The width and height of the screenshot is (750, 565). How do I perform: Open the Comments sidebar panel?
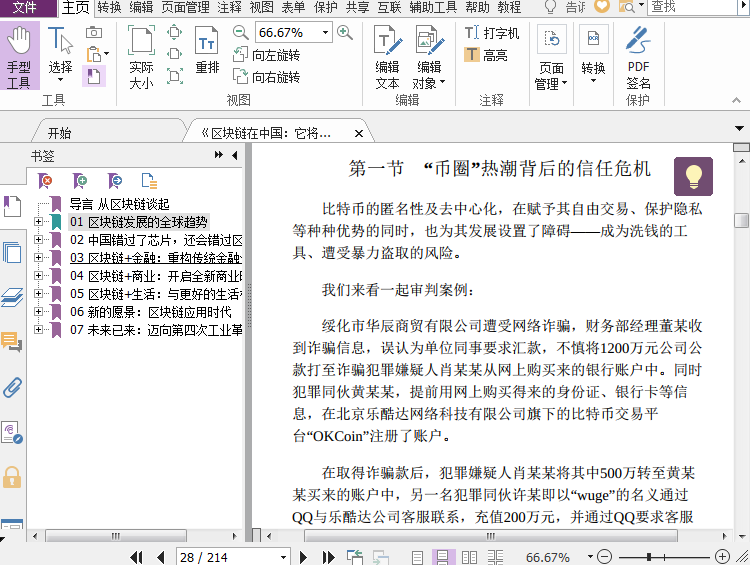coord(12,342)
